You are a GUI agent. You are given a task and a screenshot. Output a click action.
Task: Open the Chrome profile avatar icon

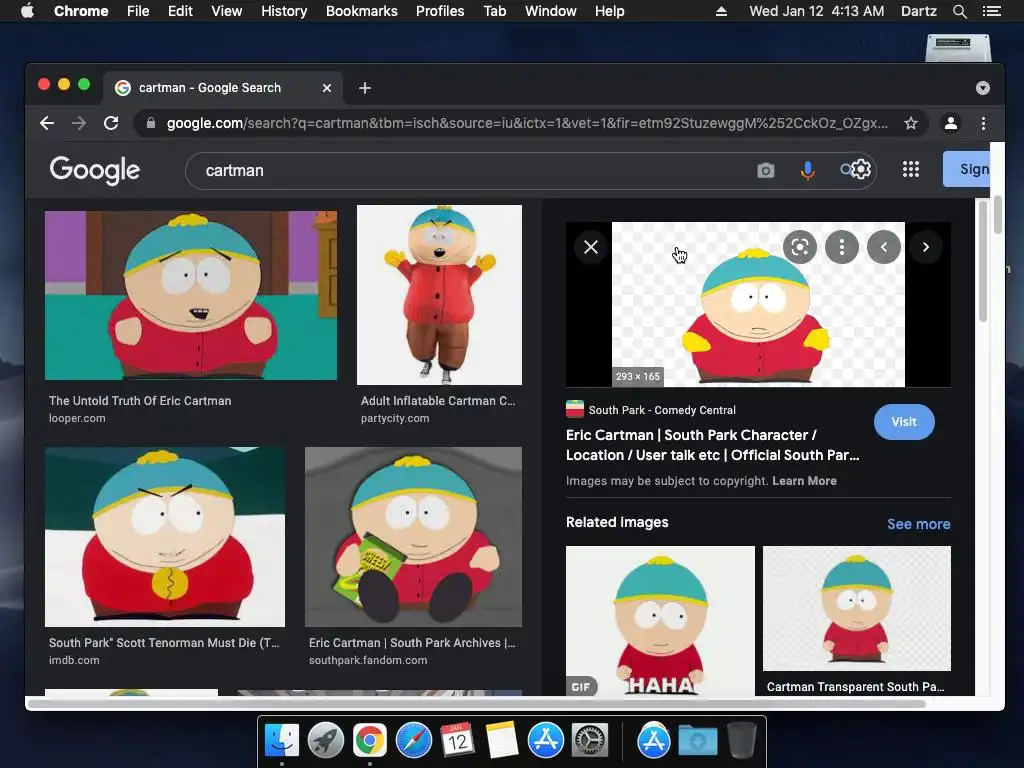tap(950, 123)
